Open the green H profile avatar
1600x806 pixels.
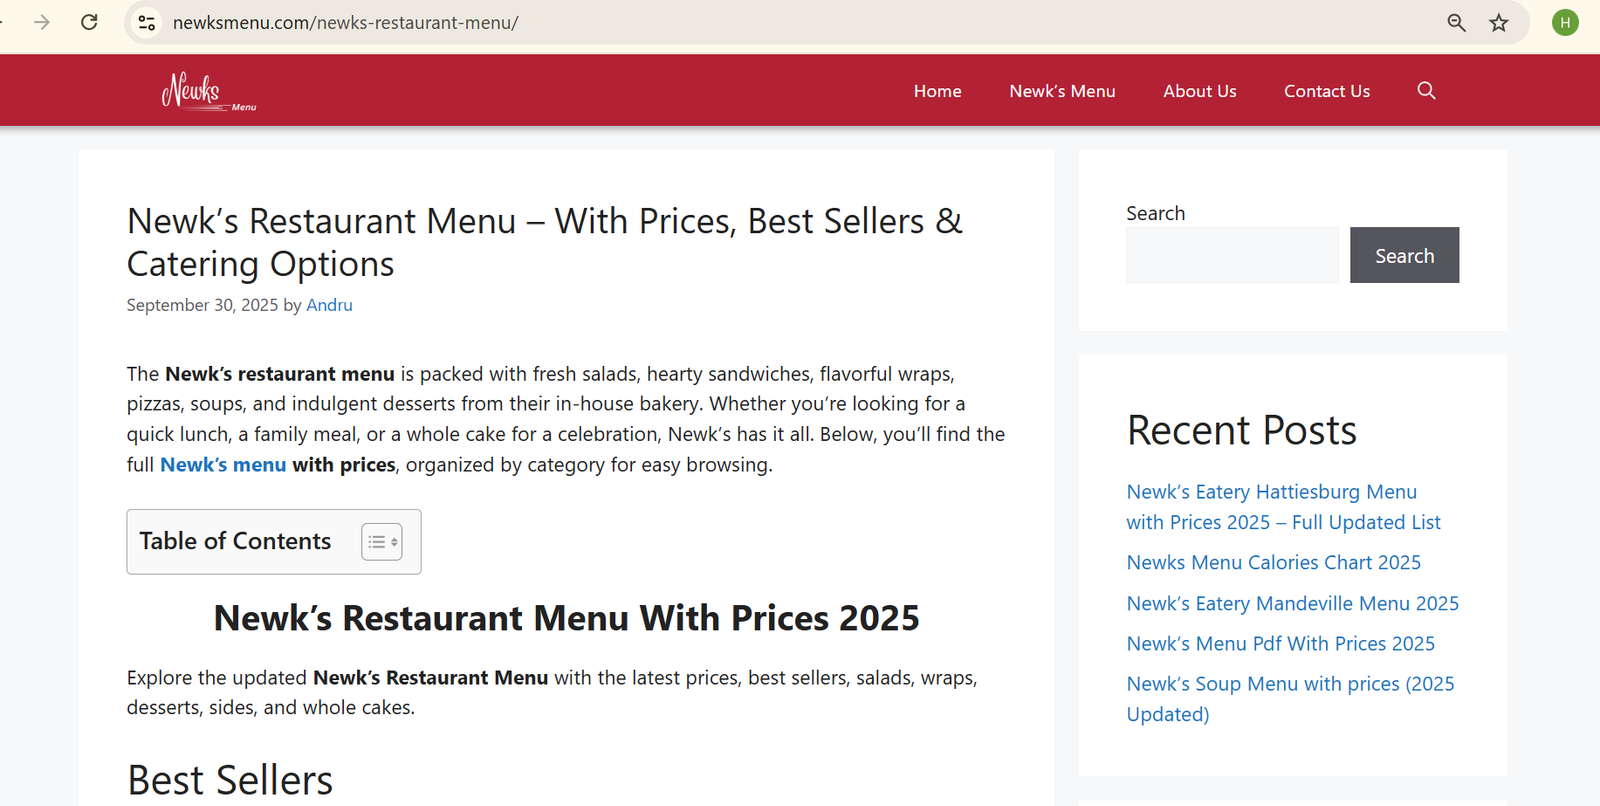tap(1565, 23)
